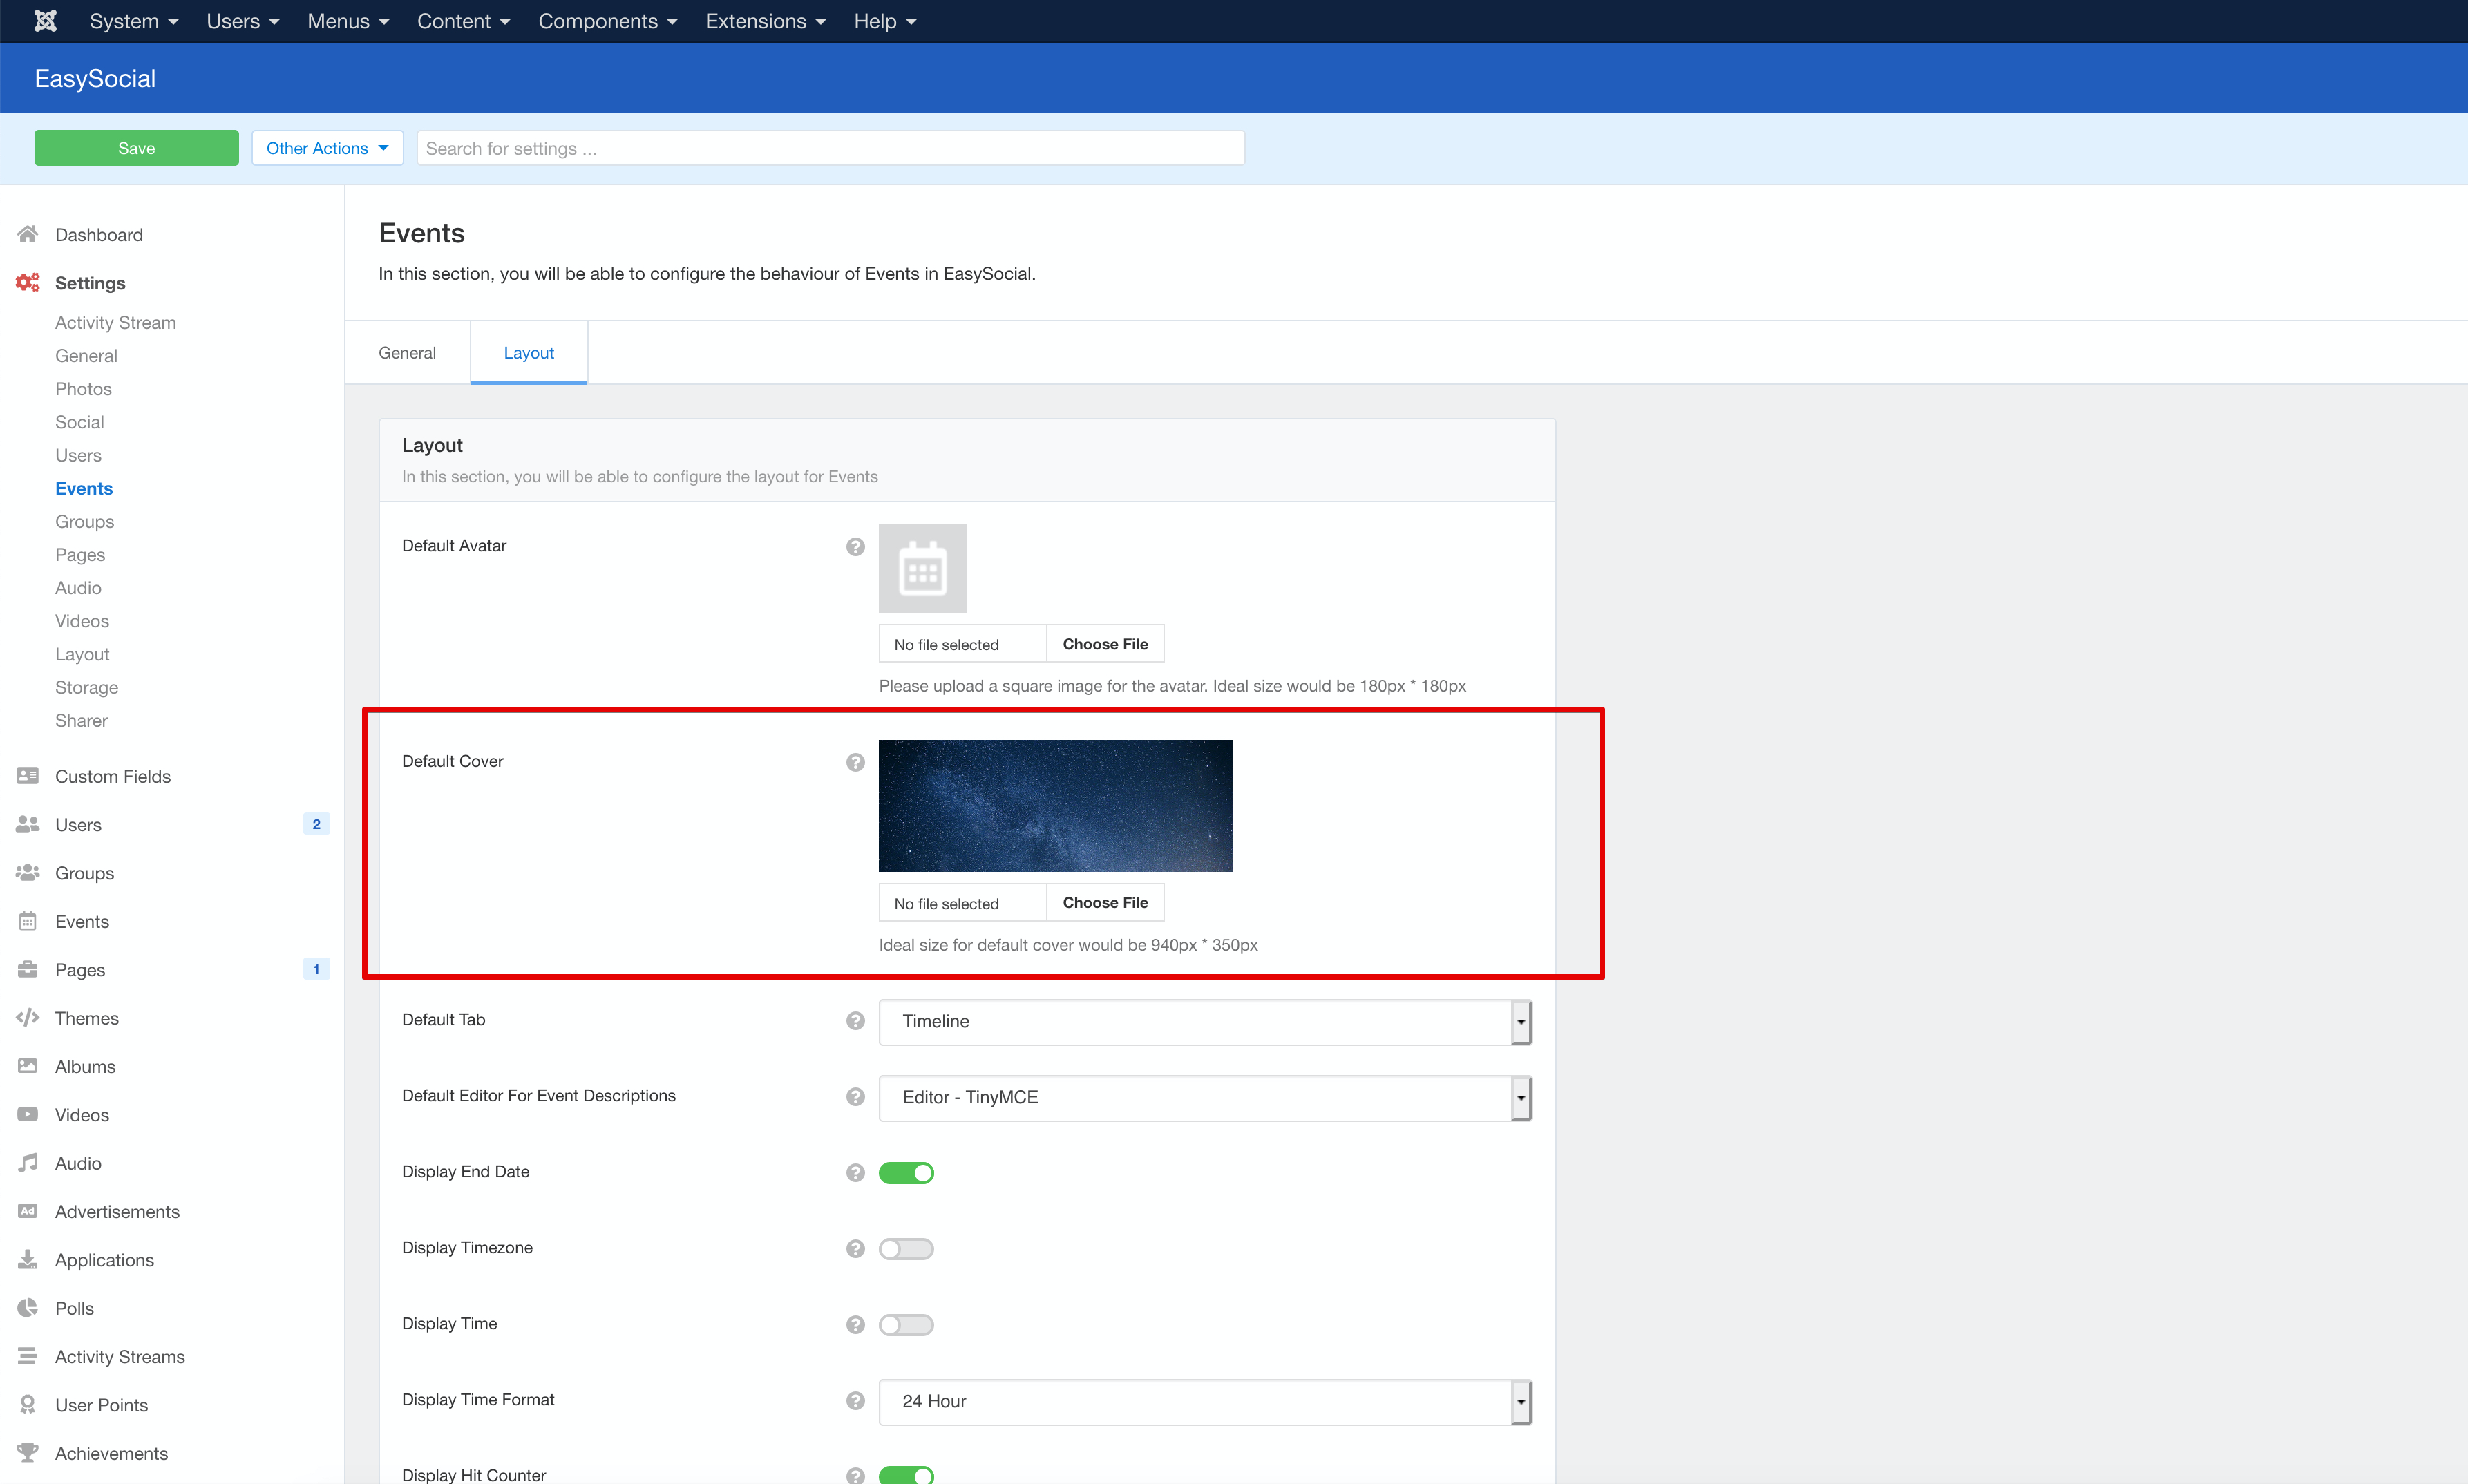This screenshot has width=2468, height=1484.
Task: Disable the Display End Date toggle
Action: pyautogui.click(x=906, y=1173)
